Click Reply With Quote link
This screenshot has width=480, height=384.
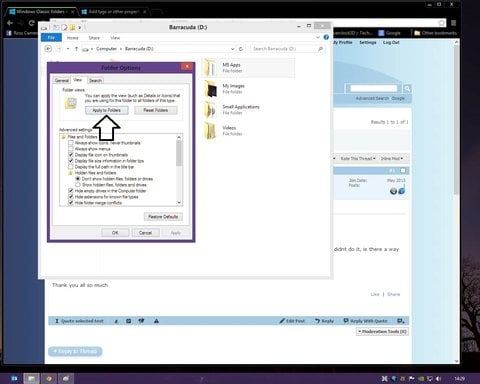click(365, 321)
